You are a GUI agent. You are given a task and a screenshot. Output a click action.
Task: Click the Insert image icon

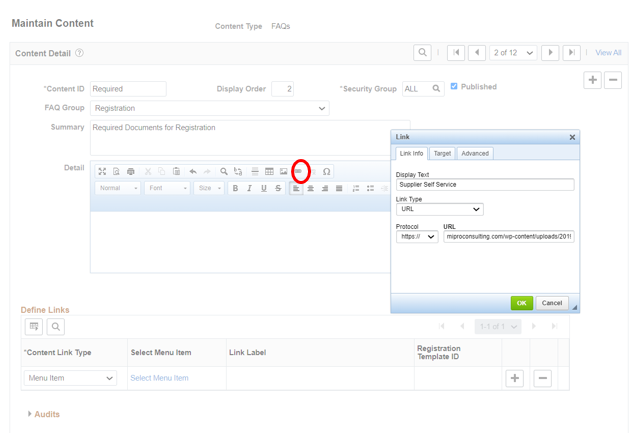point(284,171)
